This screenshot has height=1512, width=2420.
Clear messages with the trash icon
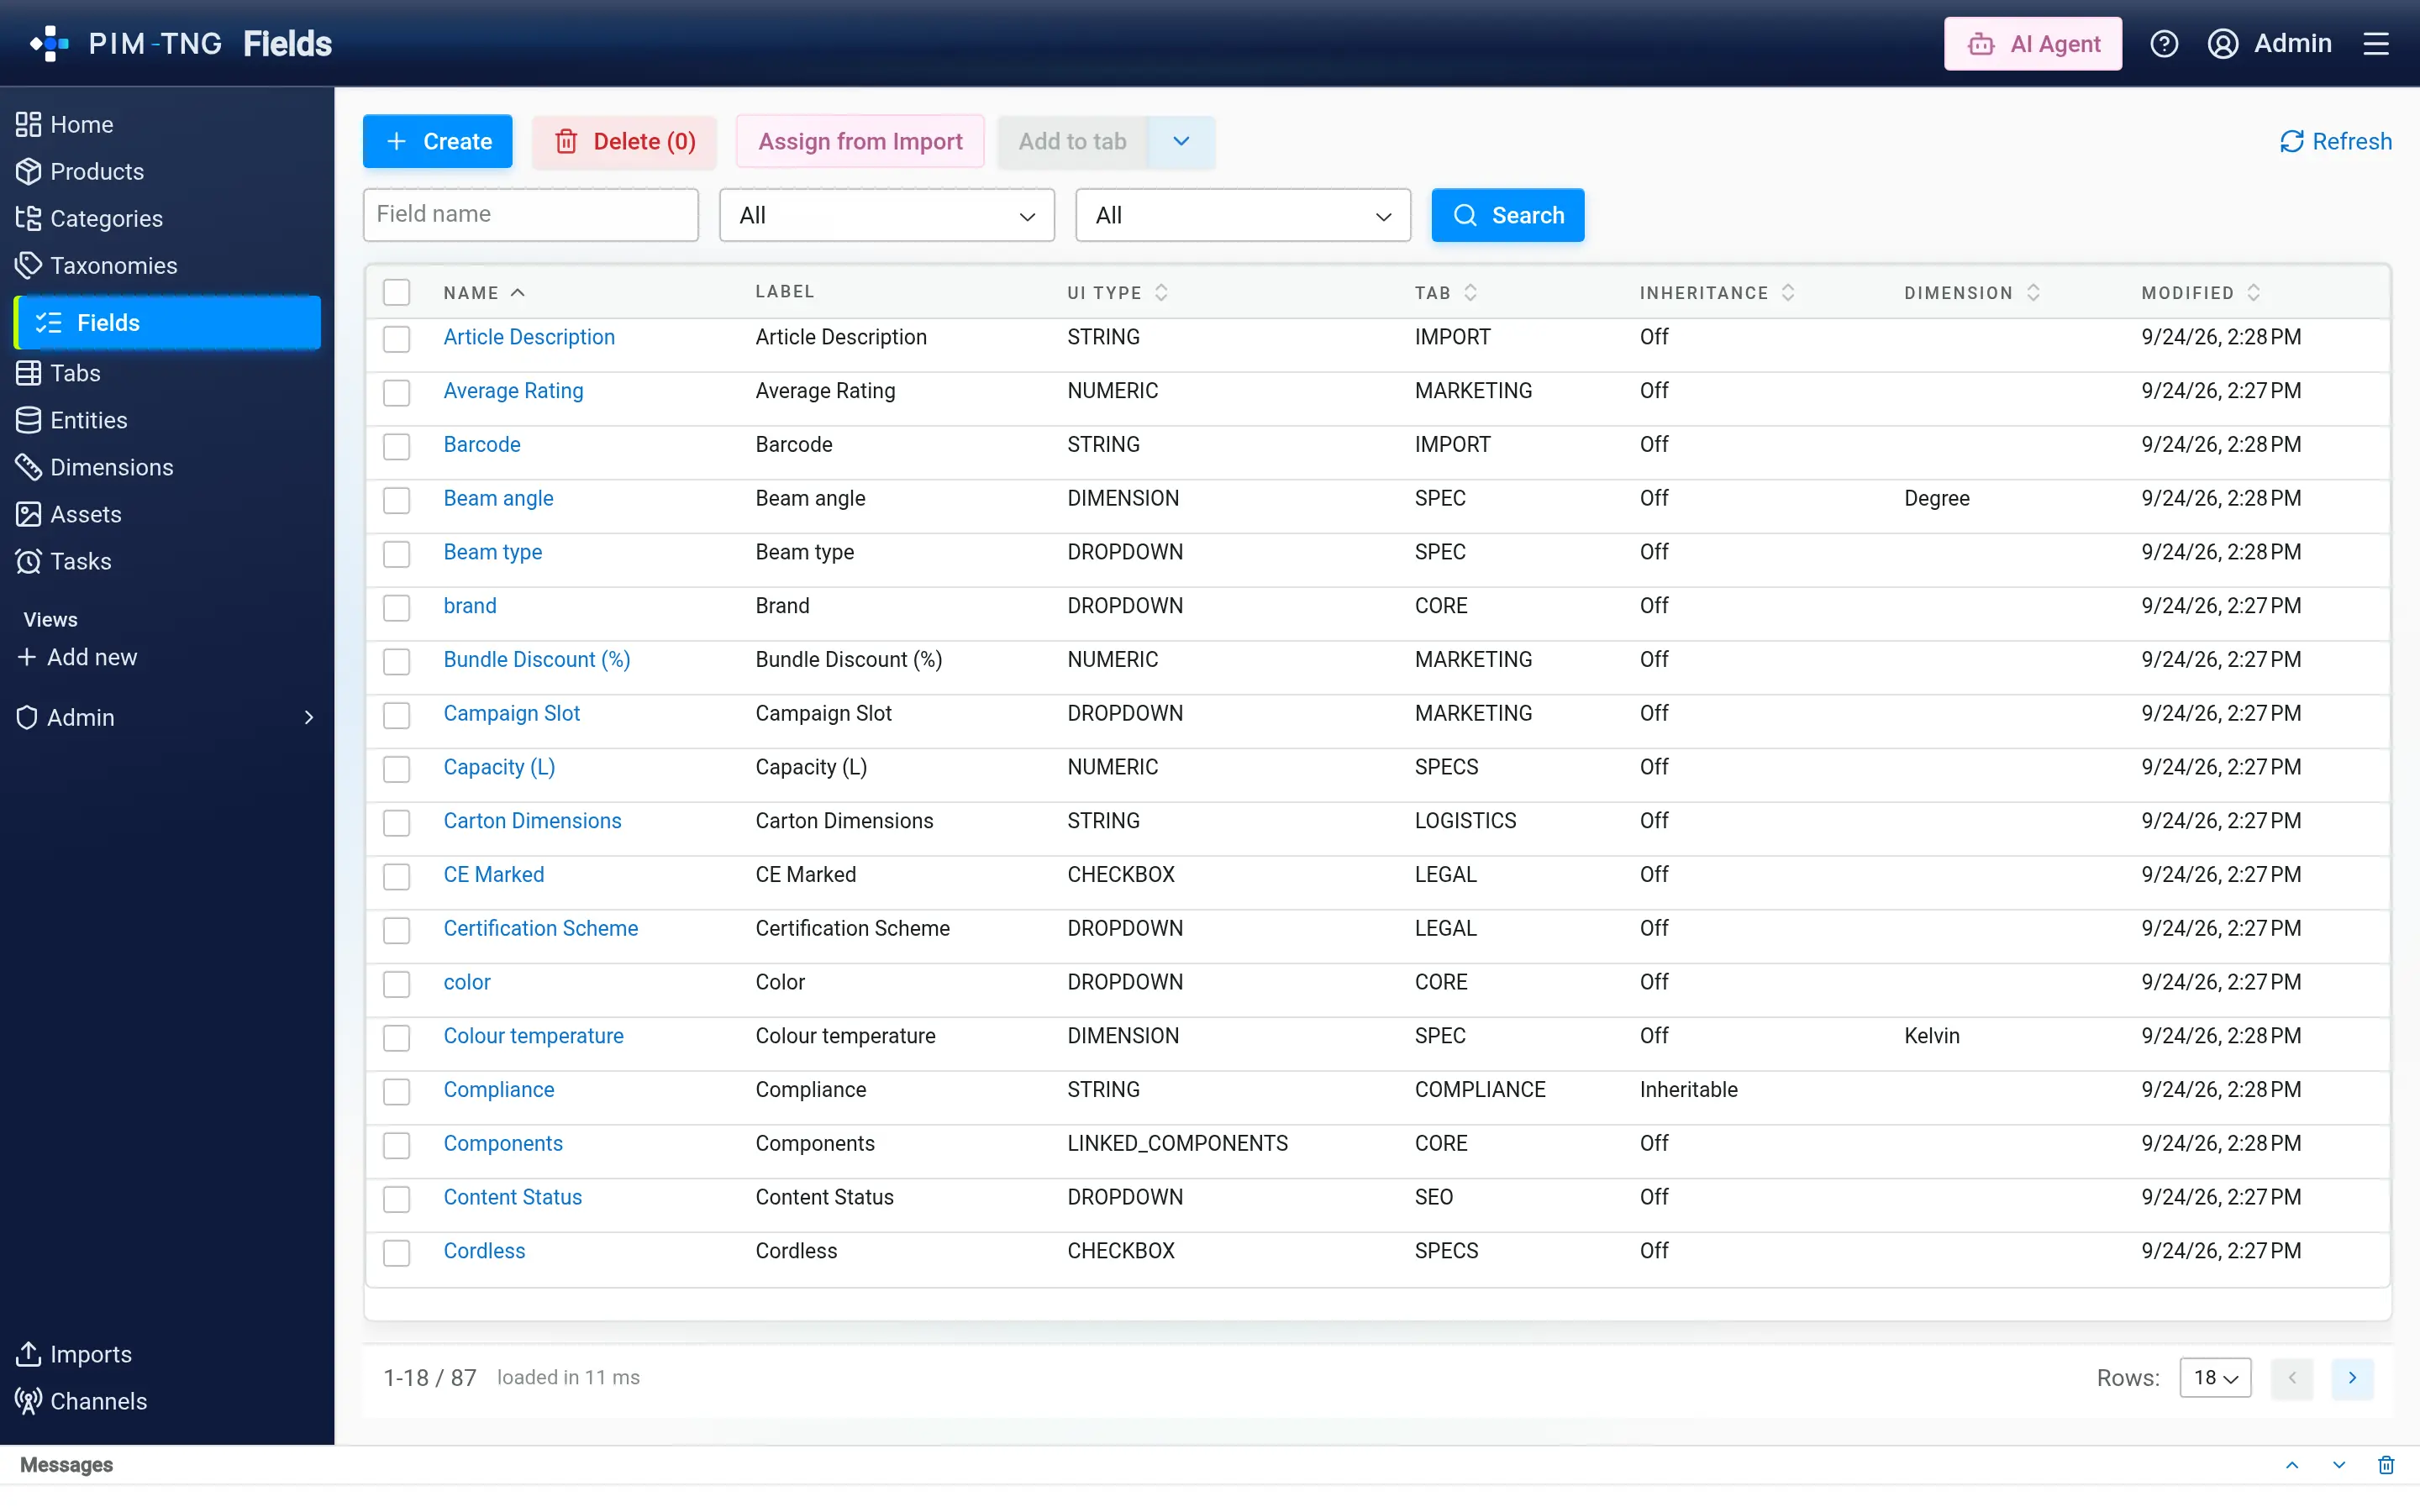click(x=2386, y=1465)
